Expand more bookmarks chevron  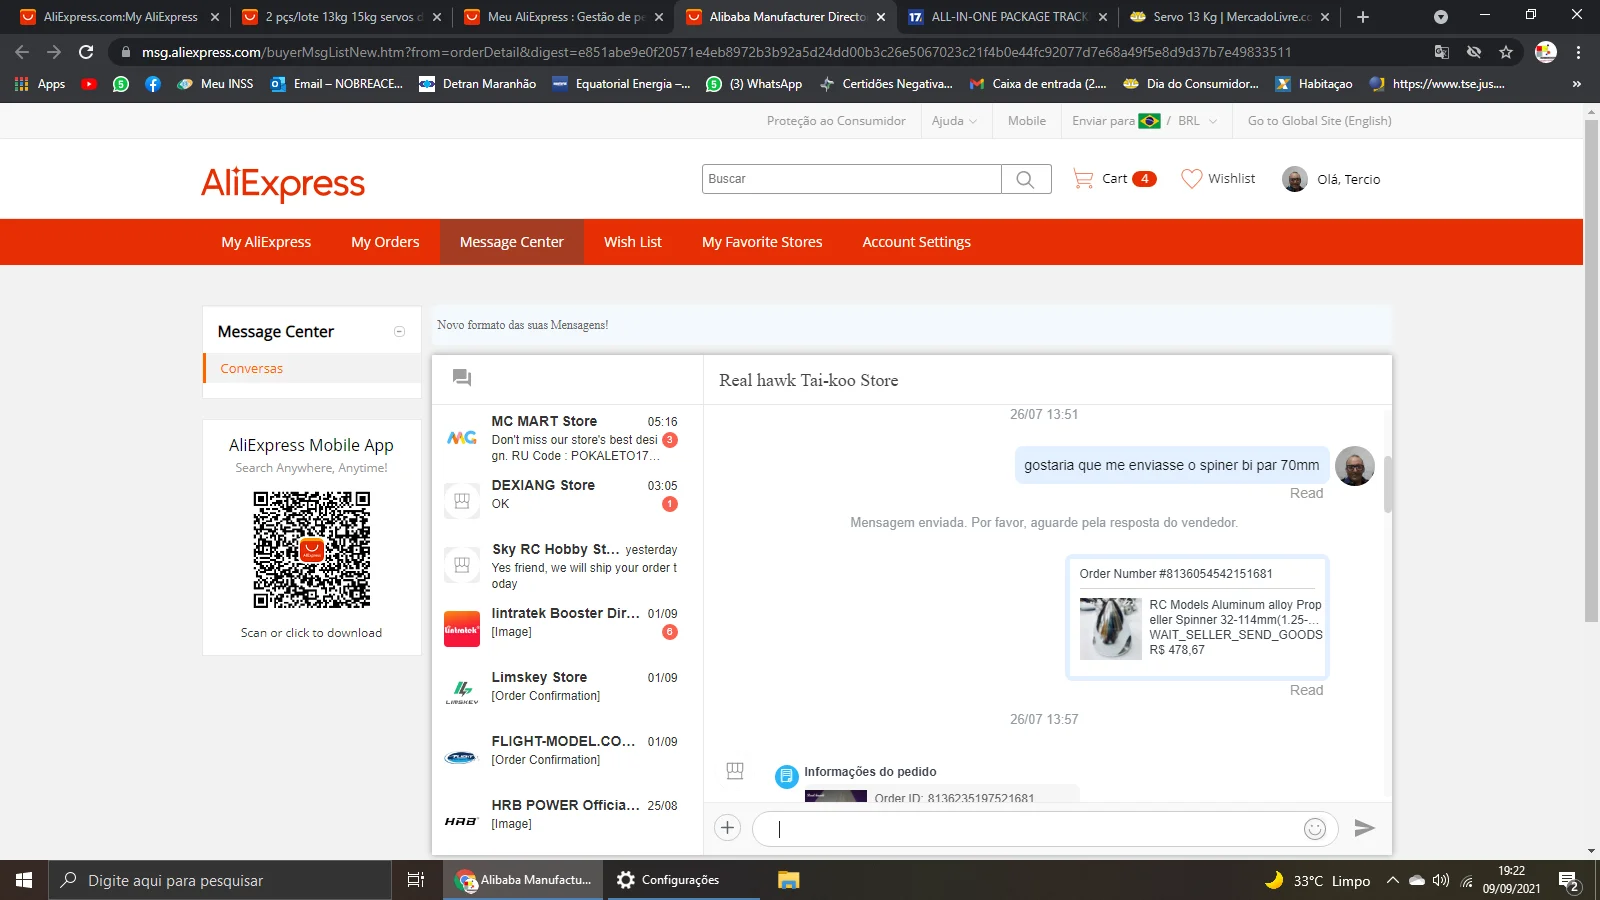pyautogui.click(x=1576, y=84)
